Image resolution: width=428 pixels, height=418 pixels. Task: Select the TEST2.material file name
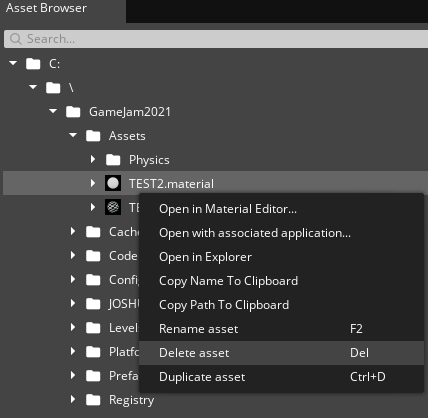[171, 184]
